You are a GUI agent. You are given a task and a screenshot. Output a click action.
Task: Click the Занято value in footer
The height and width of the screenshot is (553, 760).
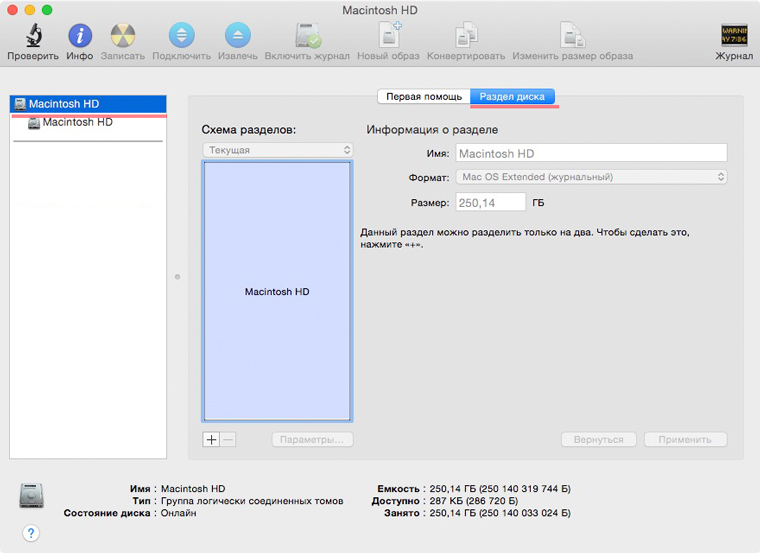tap(500, 513)
